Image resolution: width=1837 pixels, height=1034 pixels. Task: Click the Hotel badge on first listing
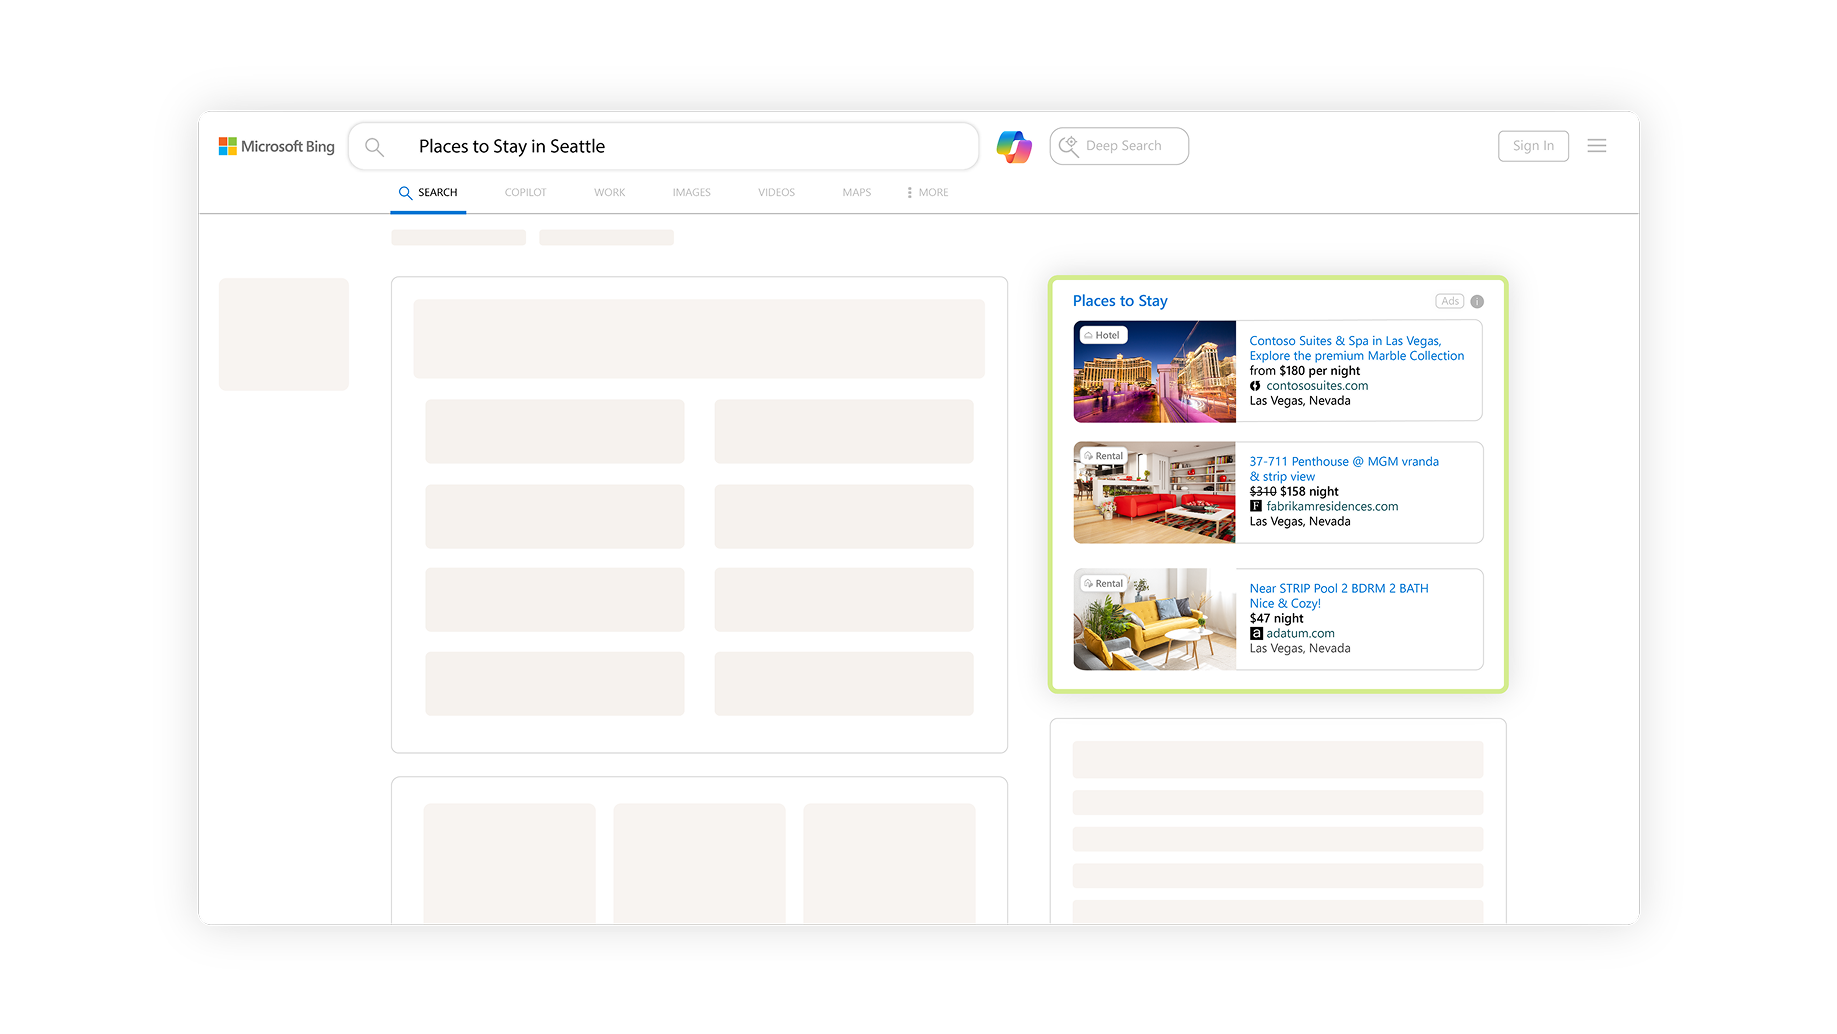1103,335
